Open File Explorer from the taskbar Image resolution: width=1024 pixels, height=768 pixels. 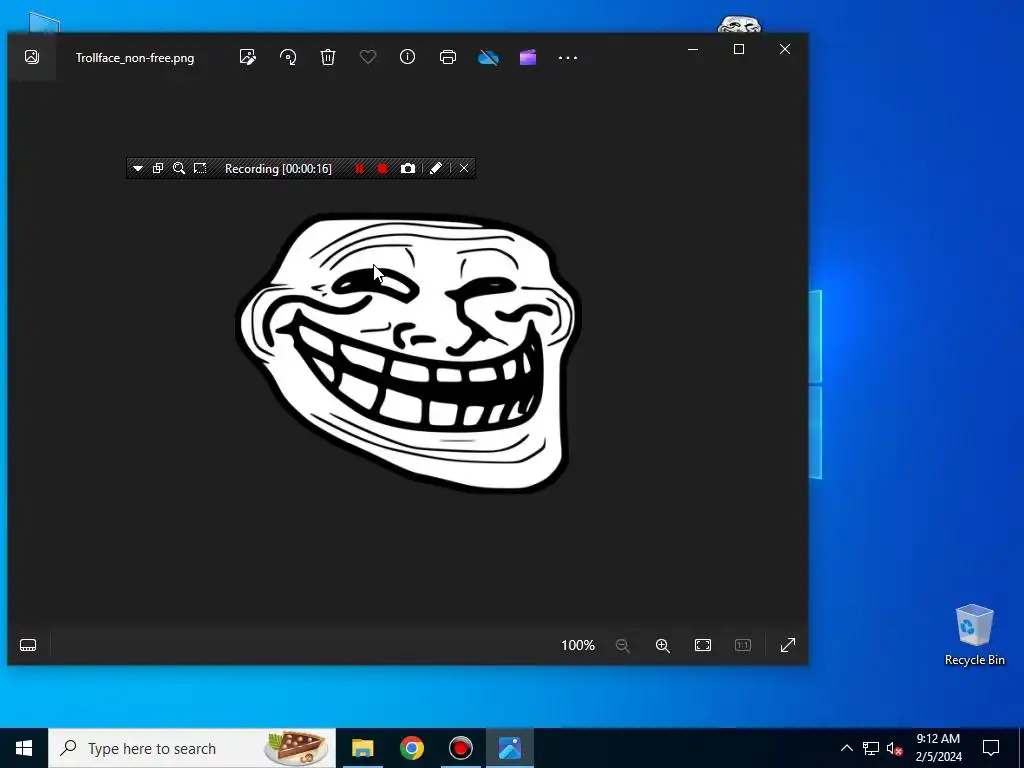click(362, 748)
